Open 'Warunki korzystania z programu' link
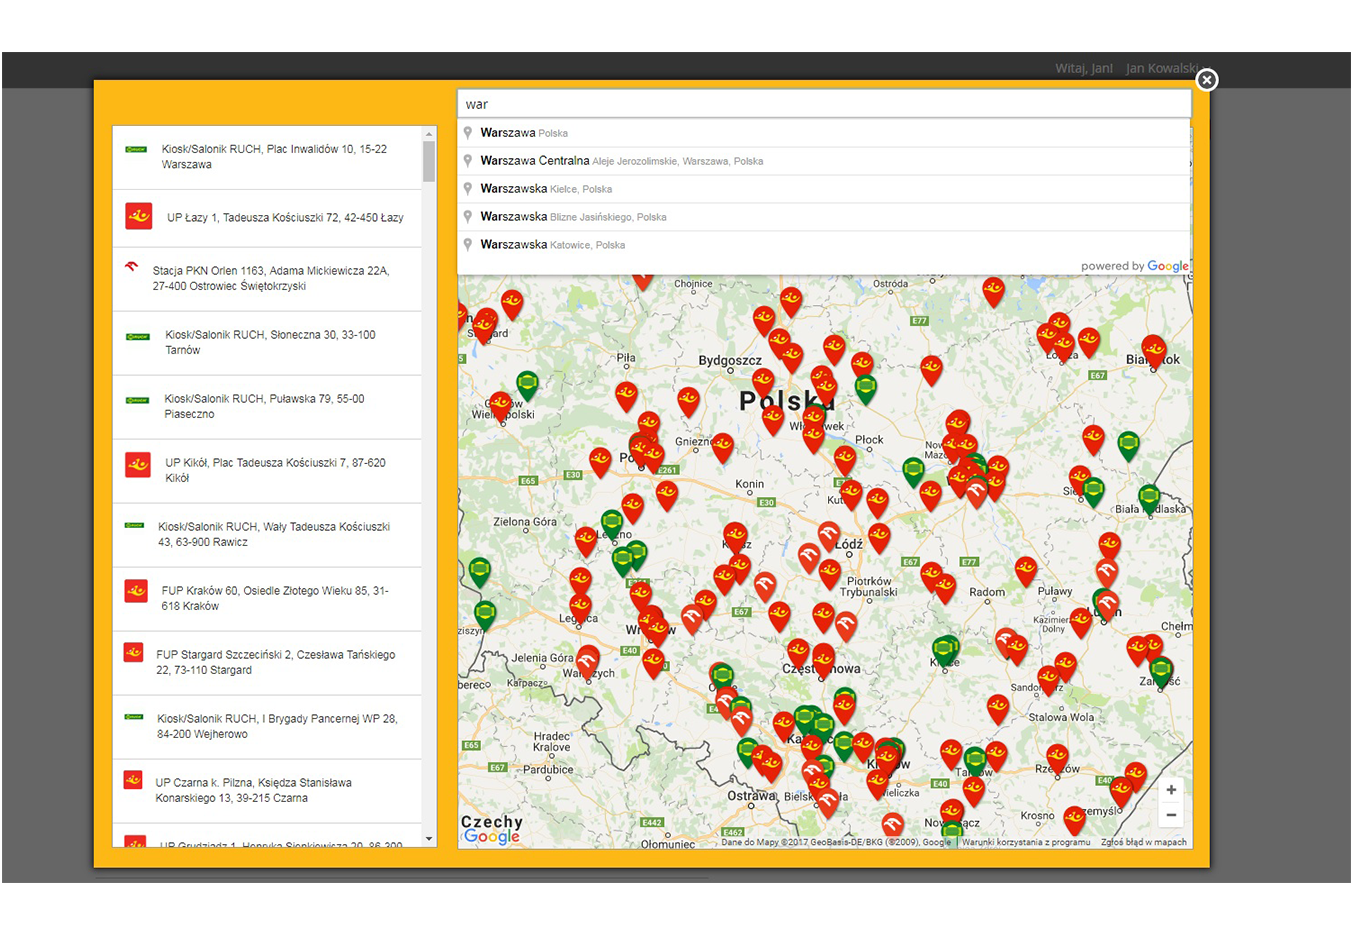The image size is (1354, 933). 1026,842
